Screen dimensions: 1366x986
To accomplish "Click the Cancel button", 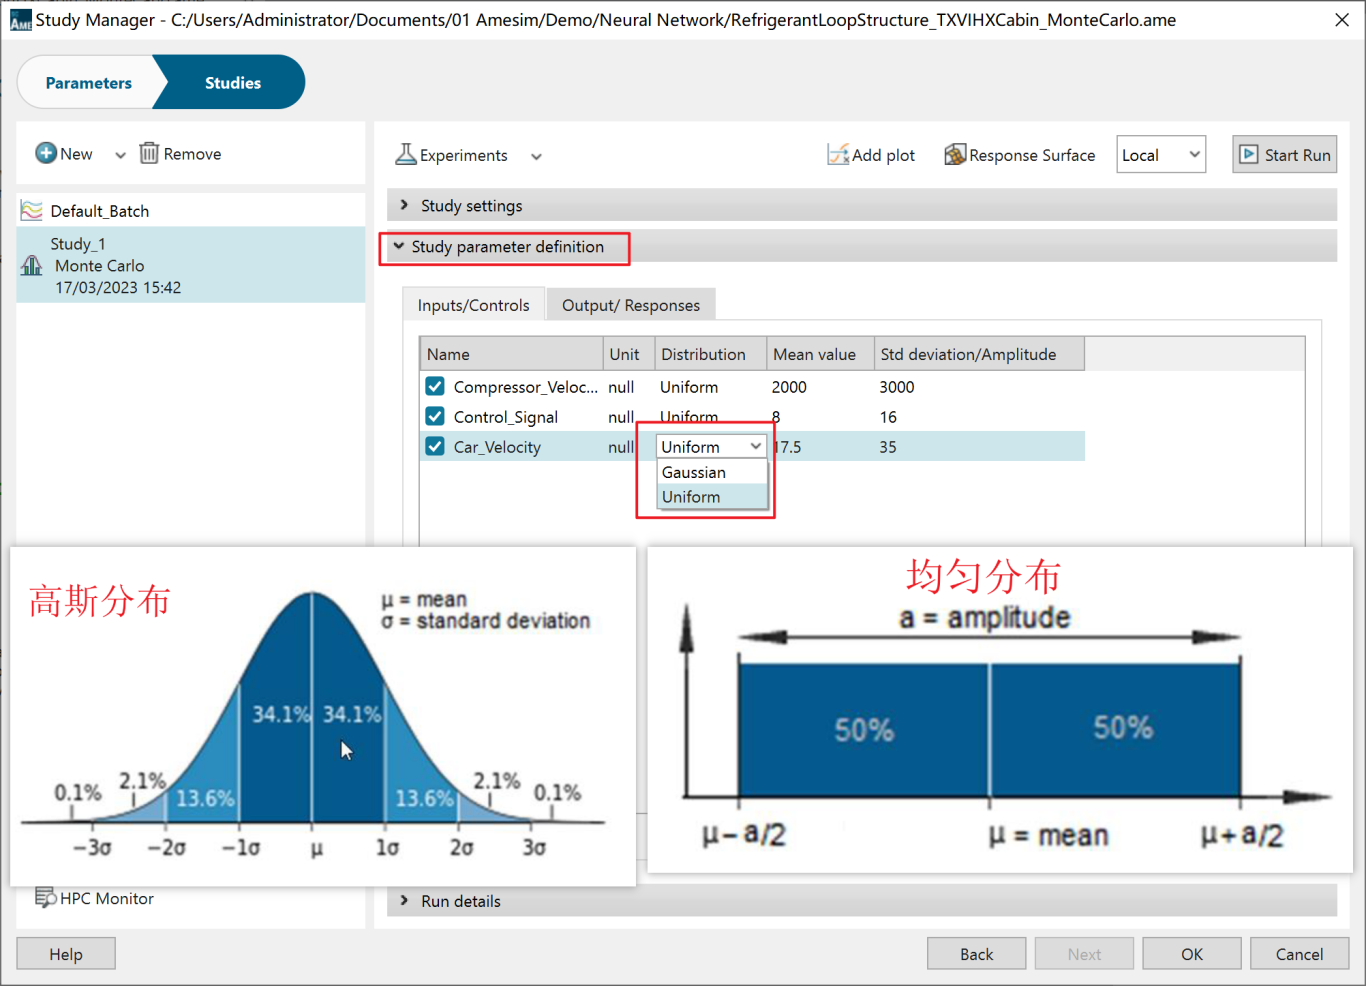I will tap(1299, 954).
